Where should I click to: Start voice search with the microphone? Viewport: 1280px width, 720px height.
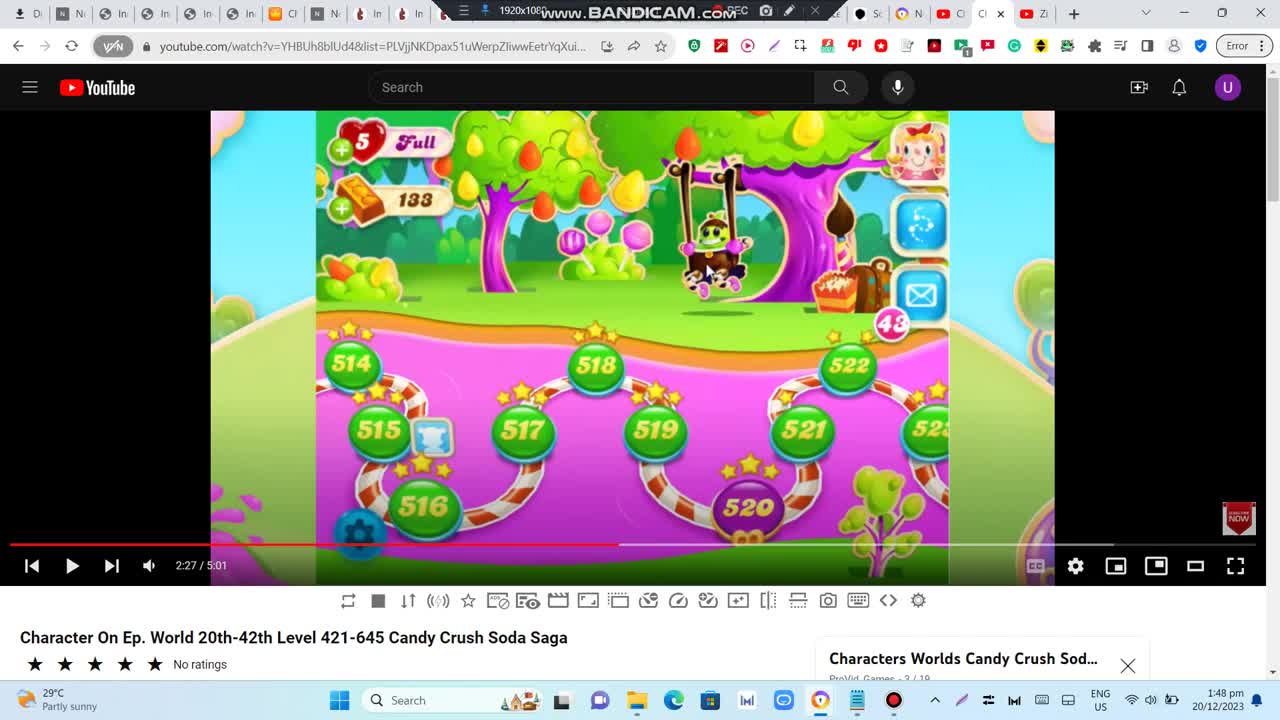[898, 87]
